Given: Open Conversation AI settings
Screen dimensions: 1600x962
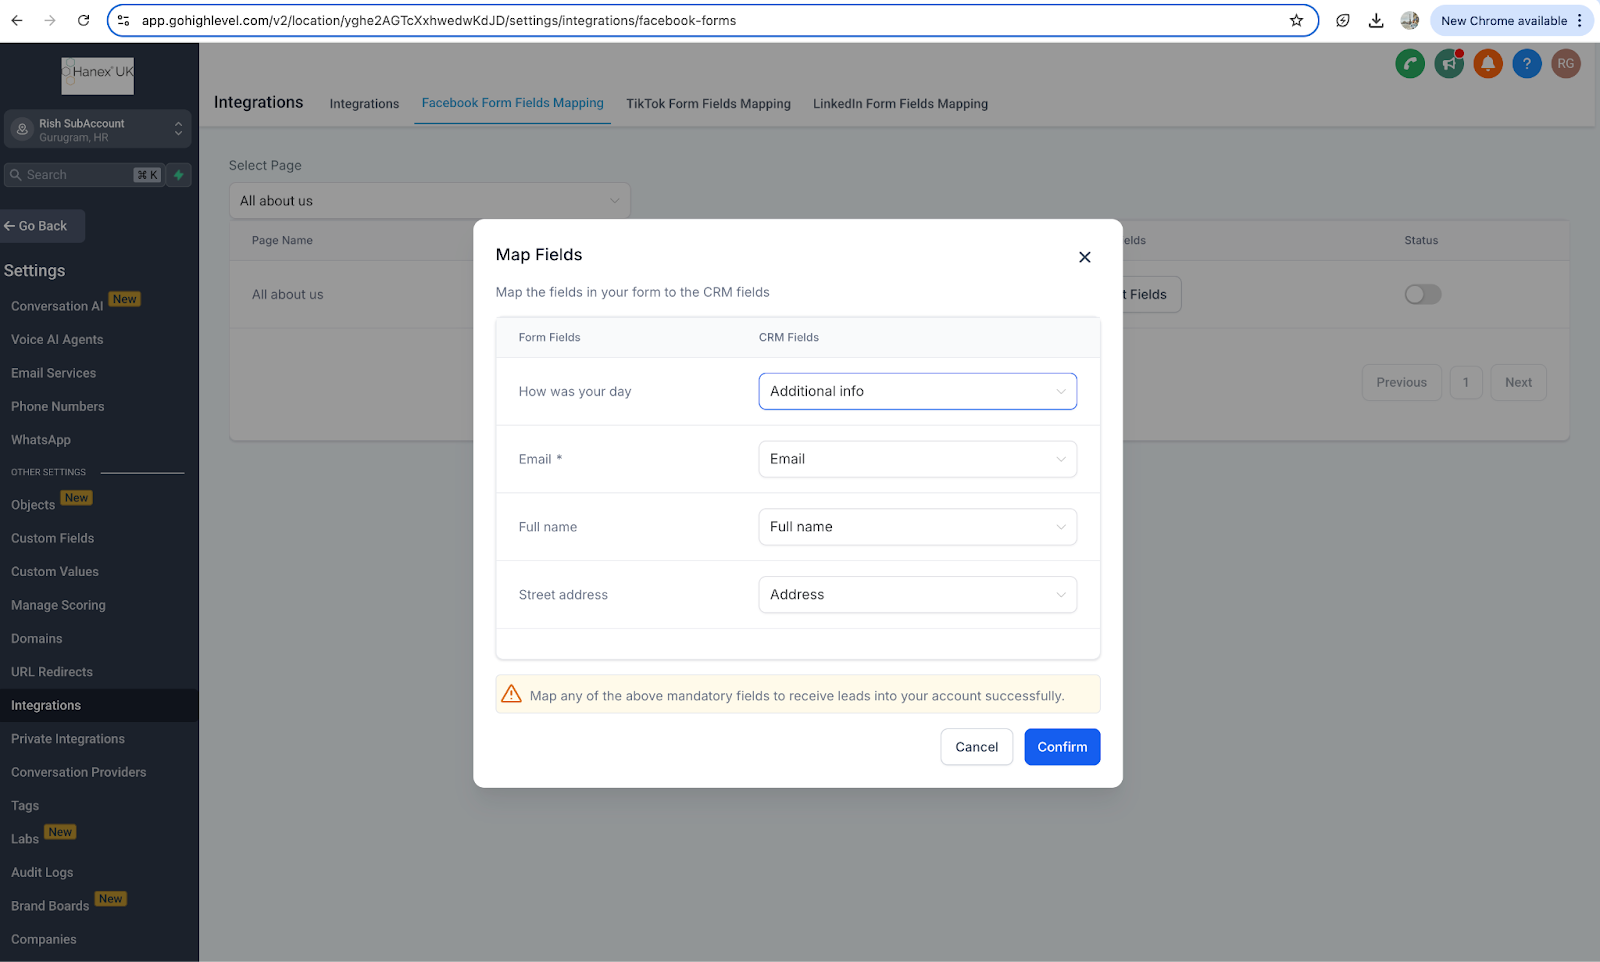Looking at the screenshot, I should [57, 306].
